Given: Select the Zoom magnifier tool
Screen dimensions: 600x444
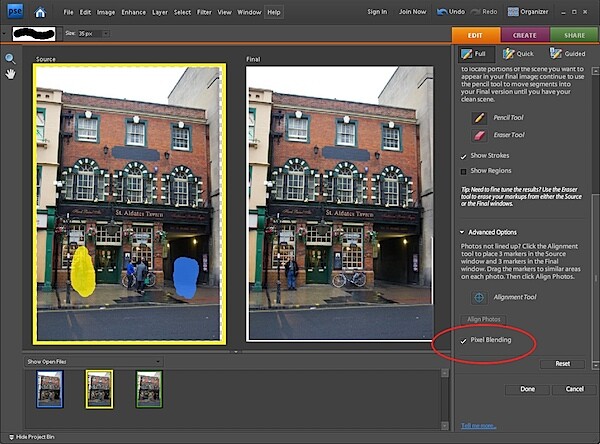Looking at the screenshot, I should coord(10,59).
